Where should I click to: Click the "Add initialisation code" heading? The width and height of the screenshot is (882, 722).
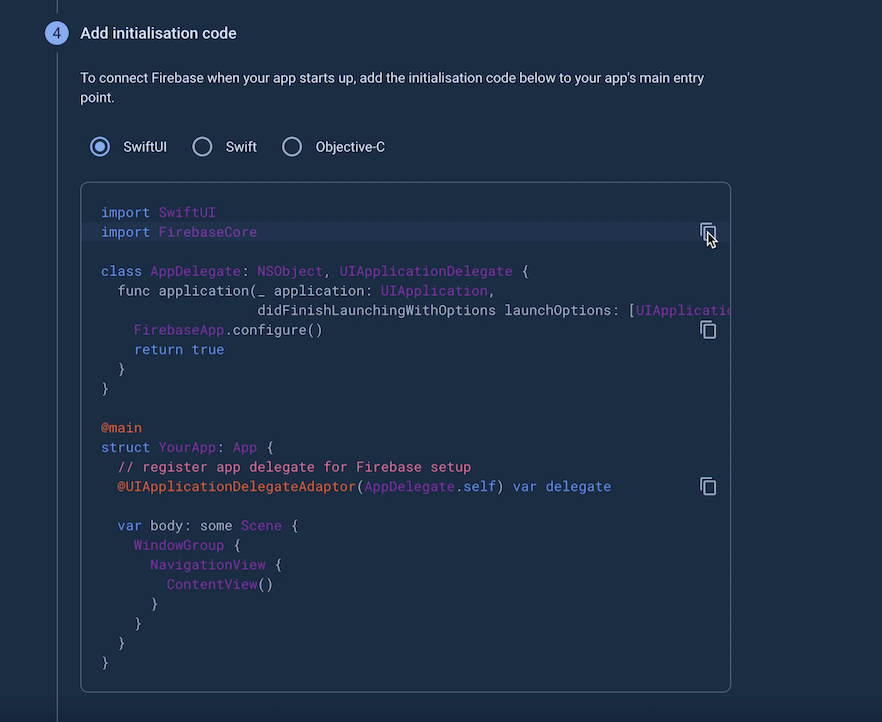158,33
